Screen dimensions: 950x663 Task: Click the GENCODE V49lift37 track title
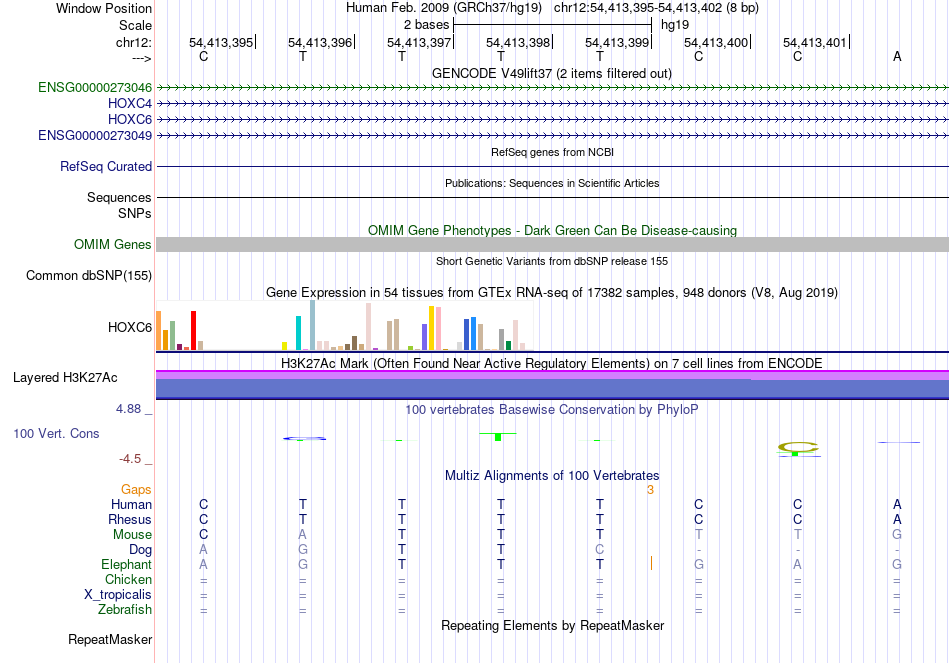coord(551,73)
